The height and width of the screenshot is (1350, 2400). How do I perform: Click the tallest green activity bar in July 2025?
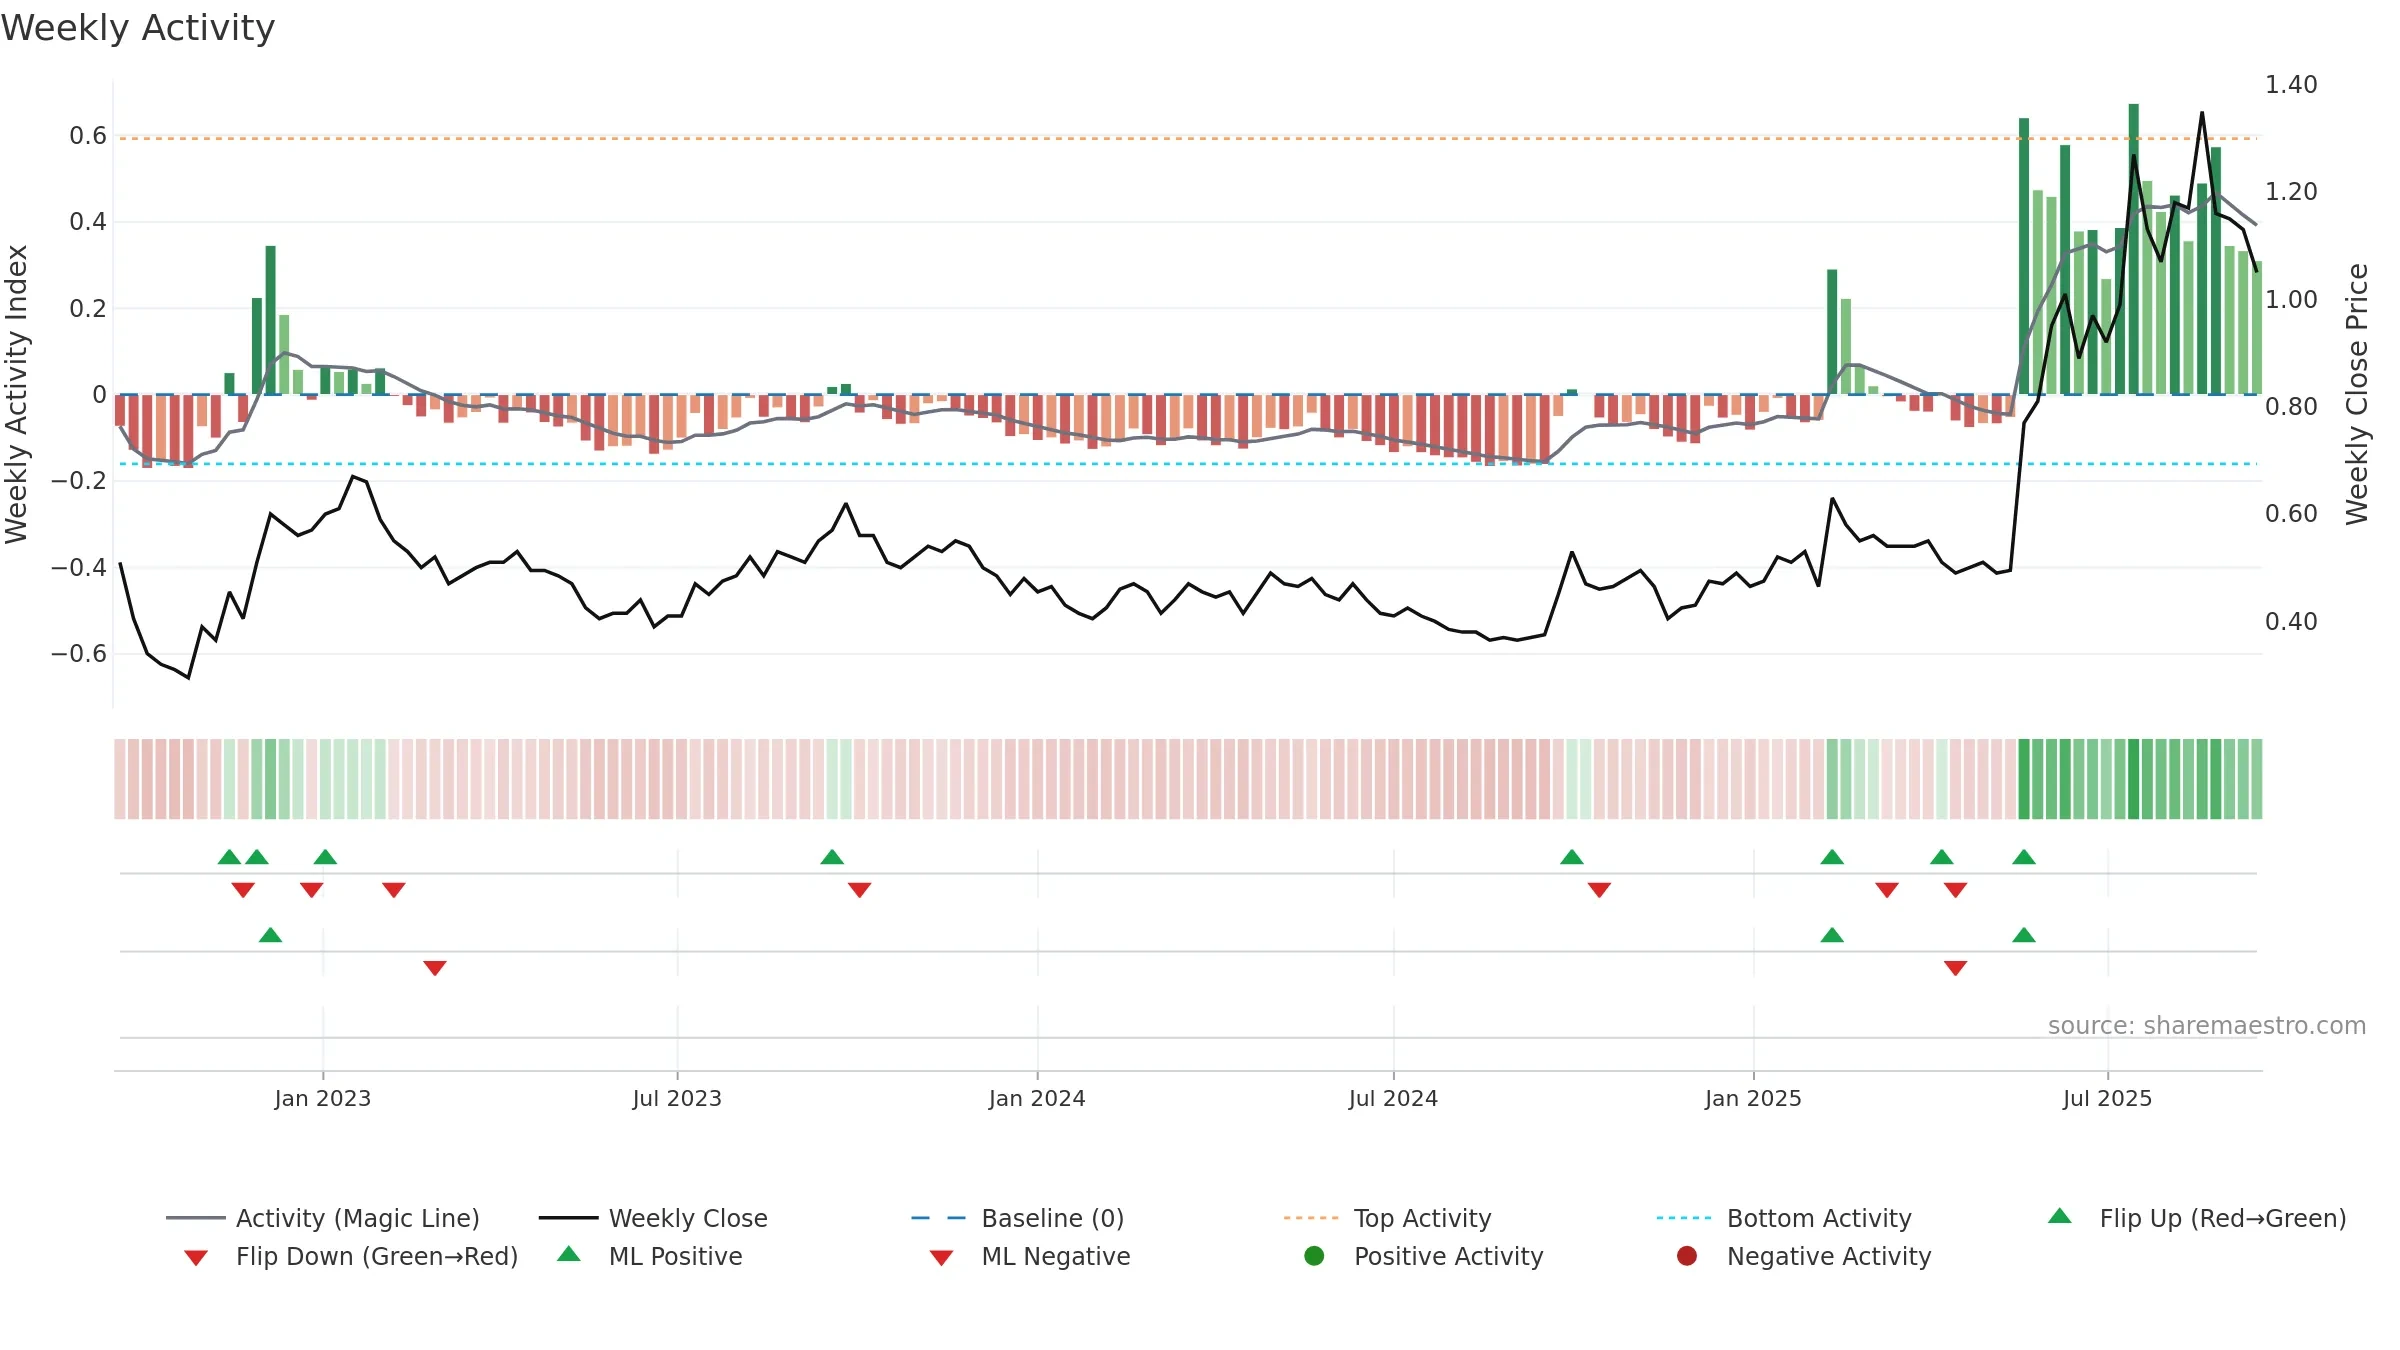(x=2134, y=249)
